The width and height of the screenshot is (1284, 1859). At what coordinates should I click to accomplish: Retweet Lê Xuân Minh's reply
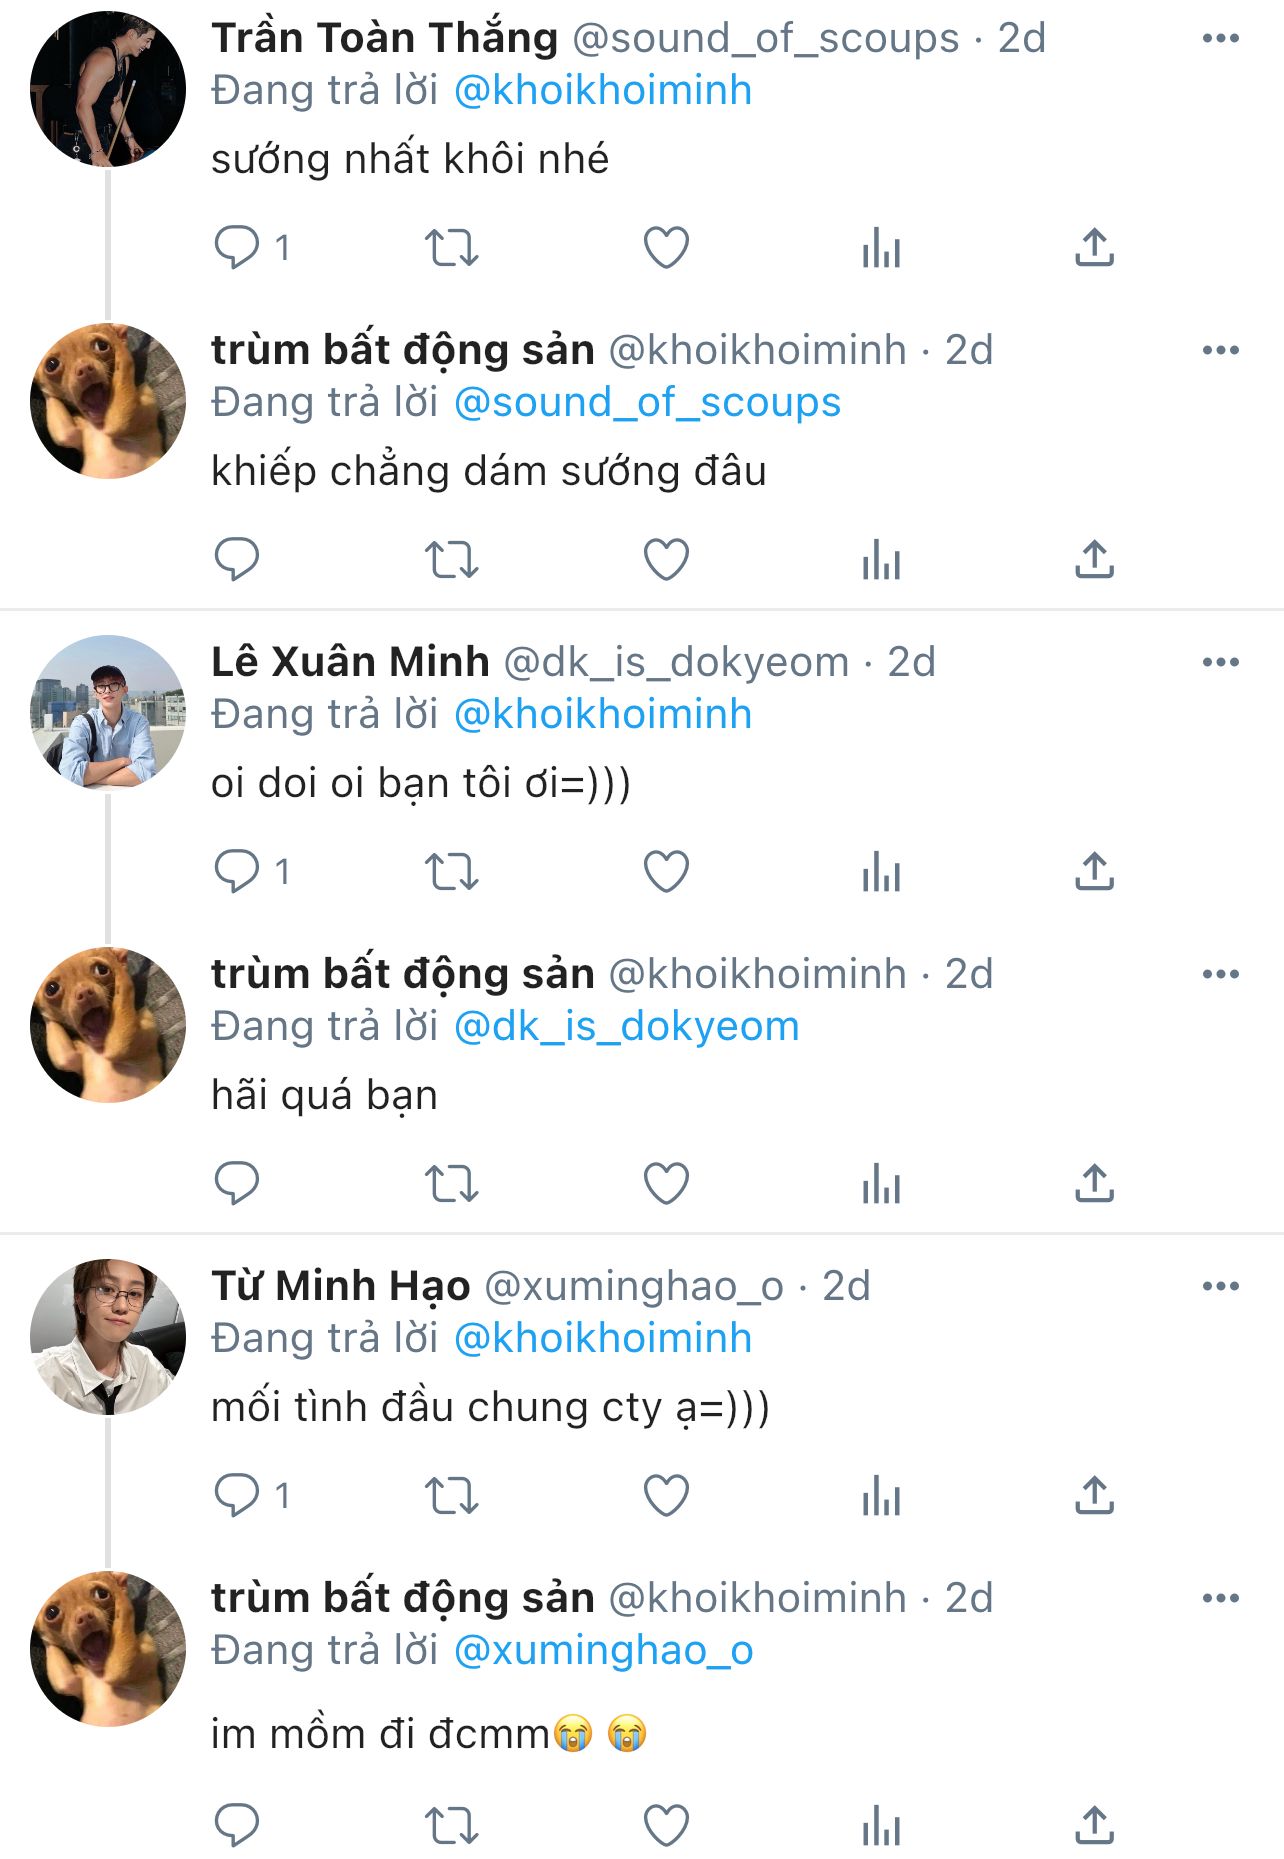point(452,872)
